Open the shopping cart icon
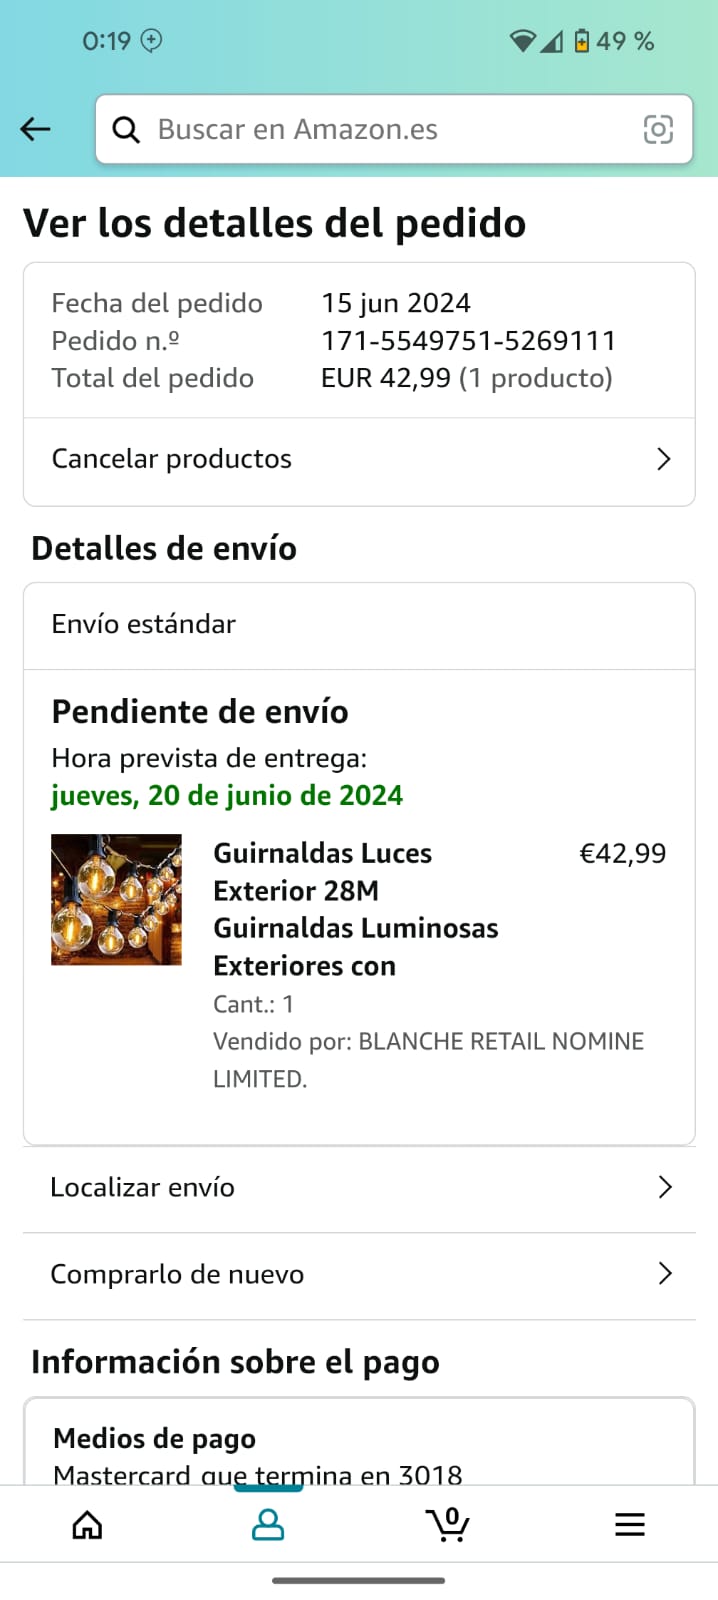The width and height of the screenshot is (718, 1600). [x=448, y=1524]
